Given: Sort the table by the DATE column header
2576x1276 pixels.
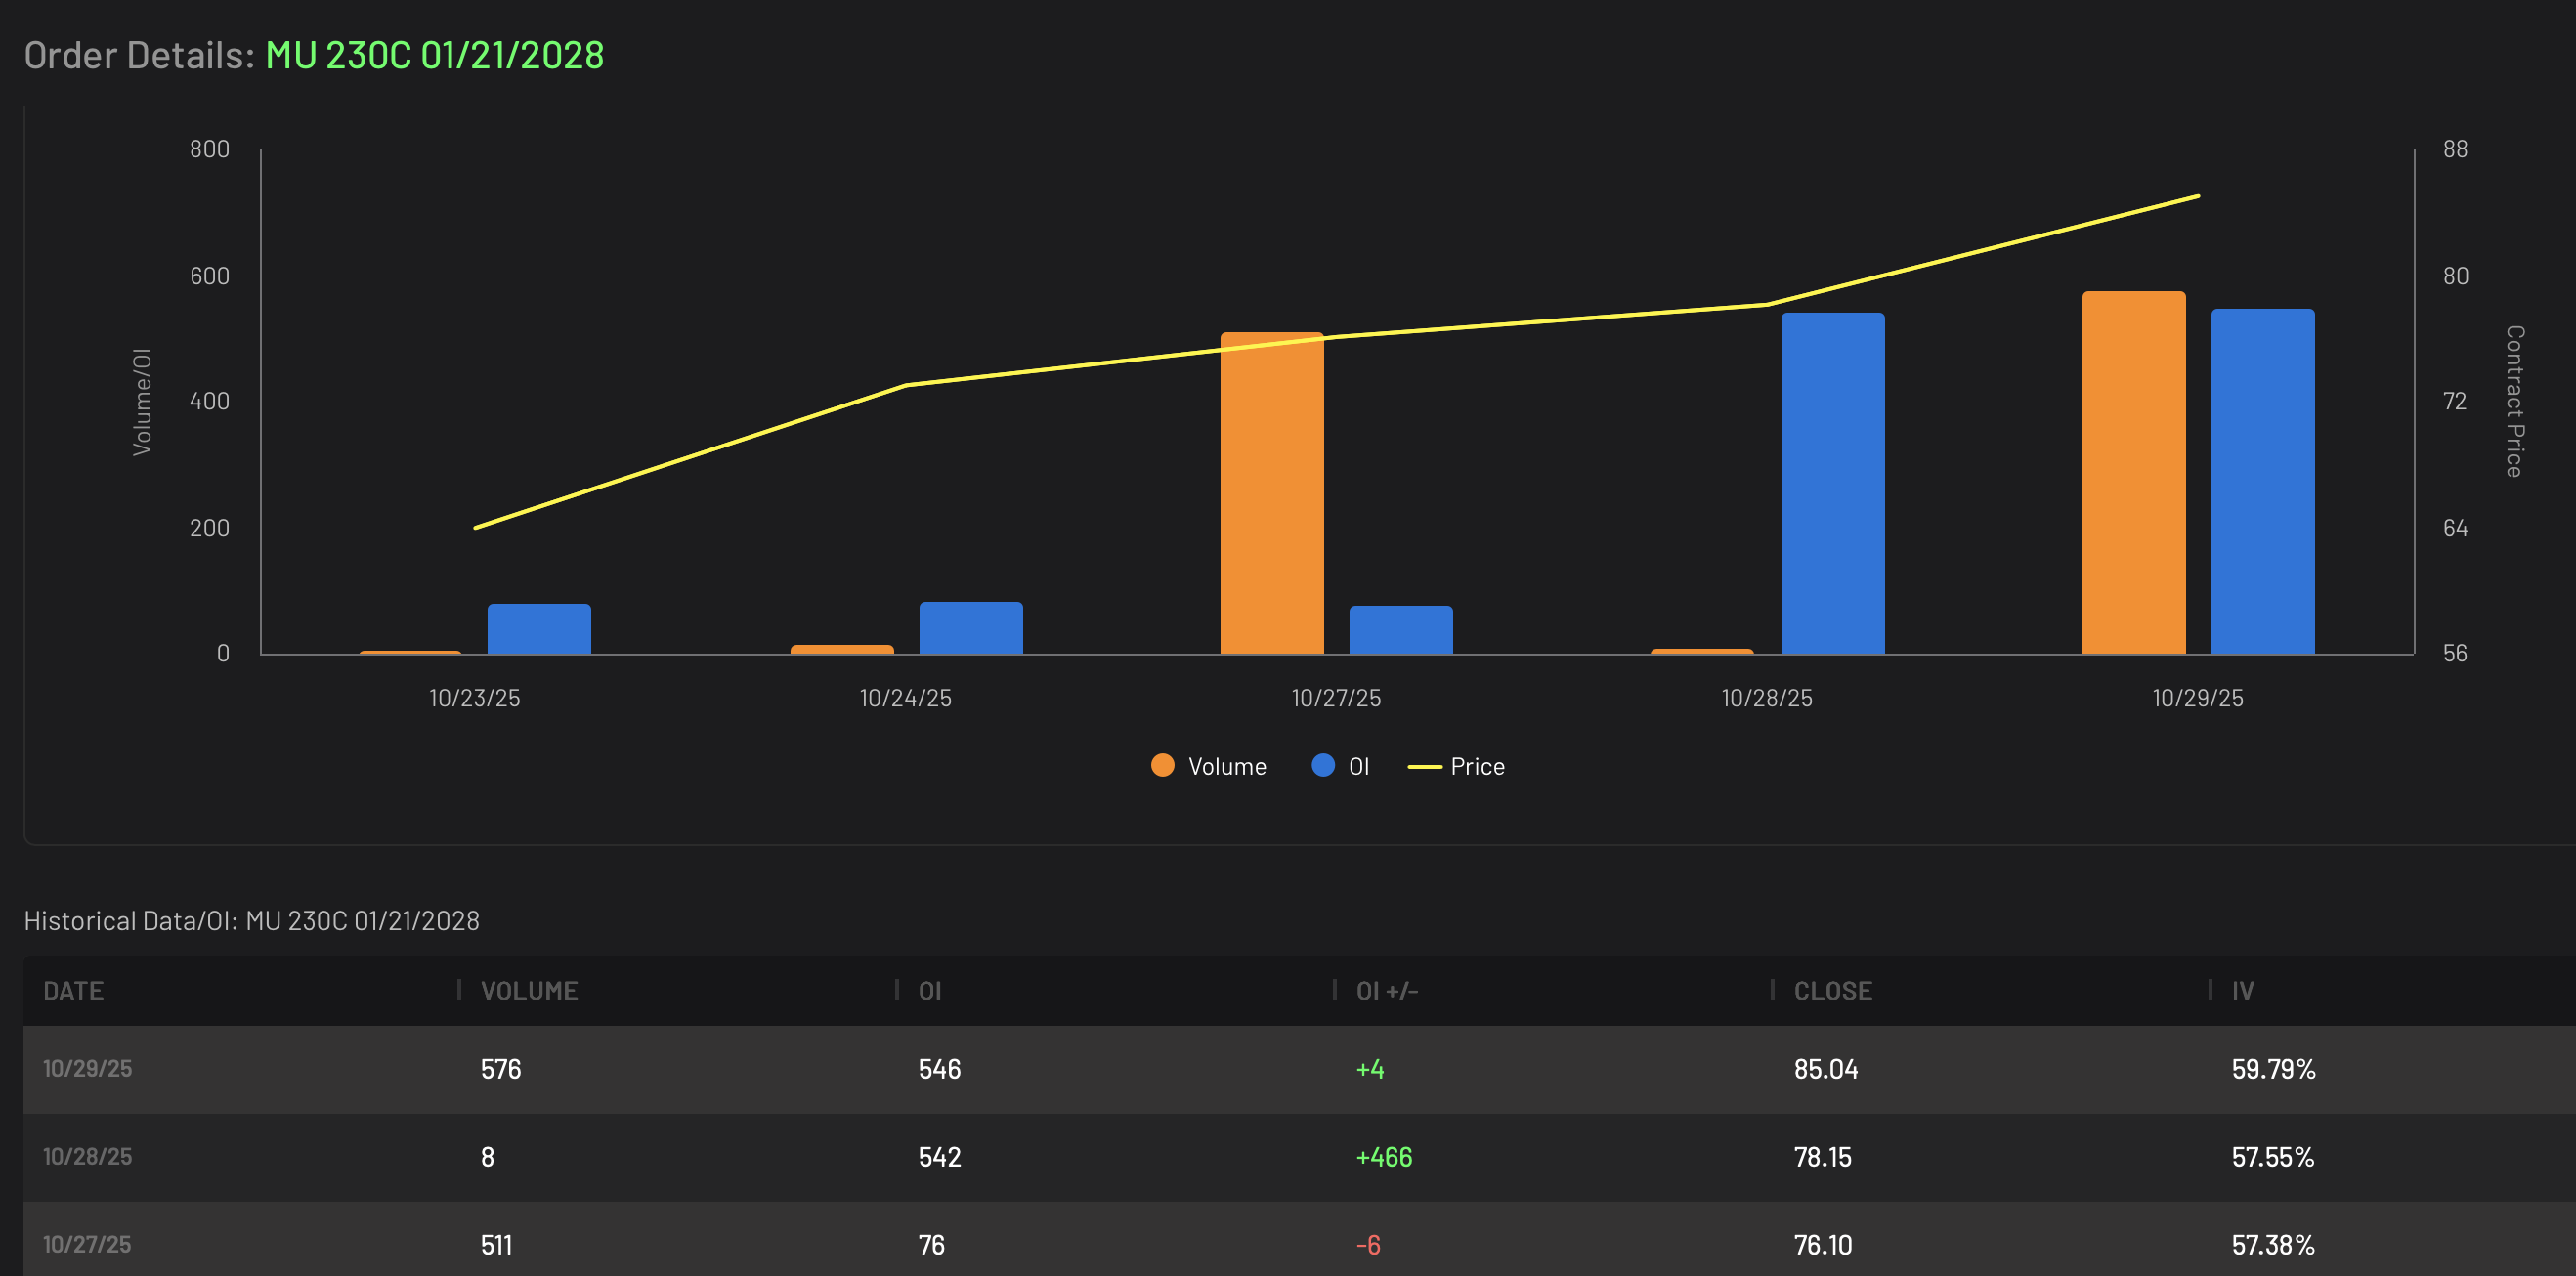Looking at the screenshot, I should (73, 990).
